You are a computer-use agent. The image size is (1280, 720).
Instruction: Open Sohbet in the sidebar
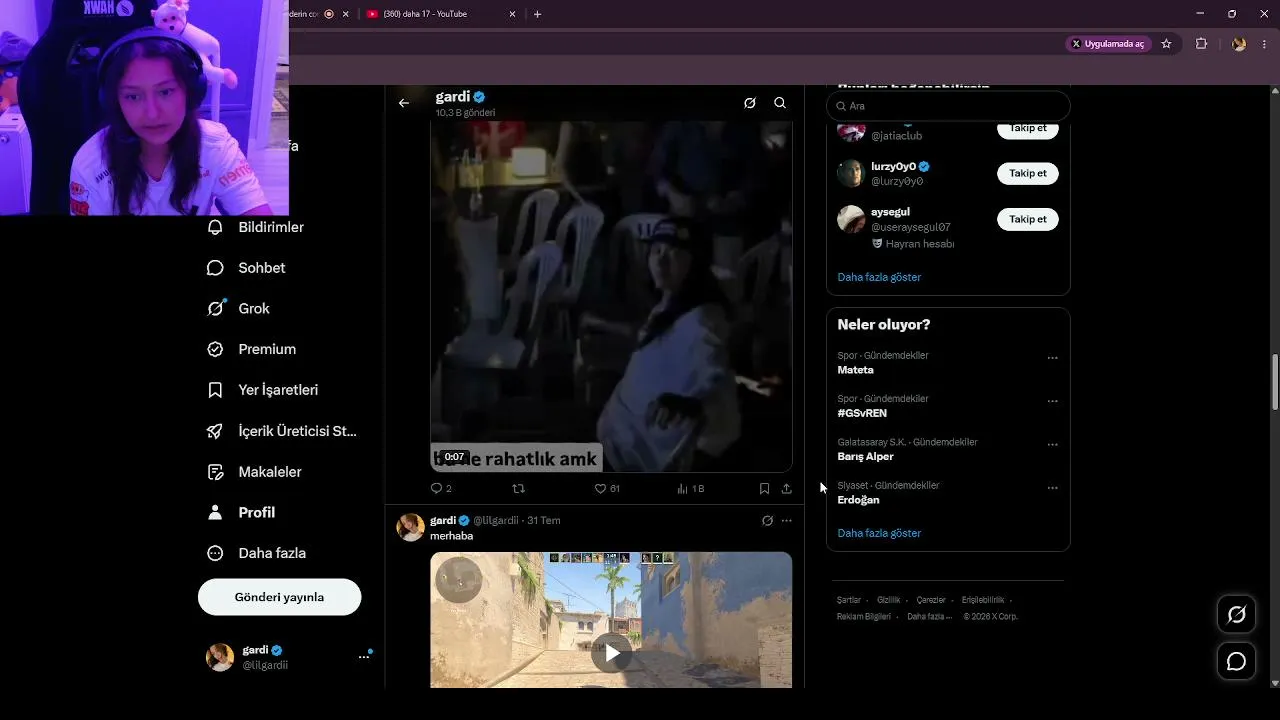click(x=246, y=268)
